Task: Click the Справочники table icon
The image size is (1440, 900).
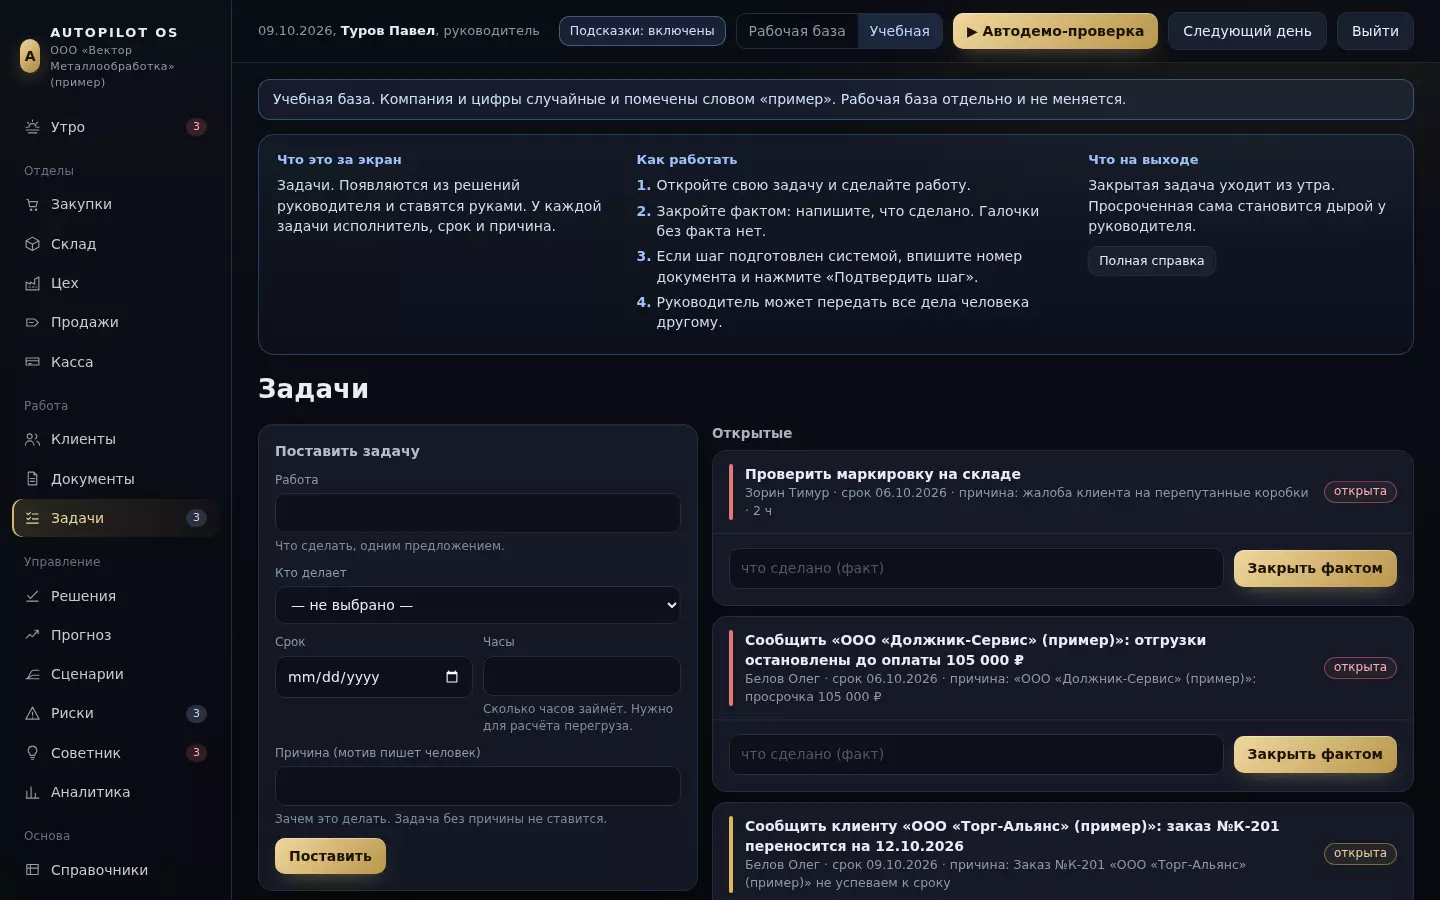Action: 32,870
